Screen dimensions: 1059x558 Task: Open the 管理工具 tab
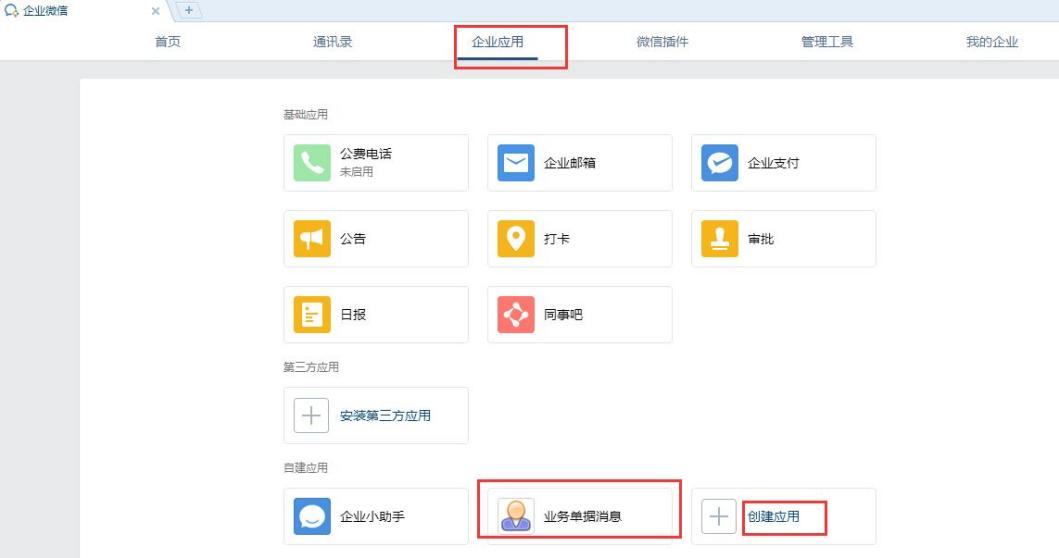[827, 42]
